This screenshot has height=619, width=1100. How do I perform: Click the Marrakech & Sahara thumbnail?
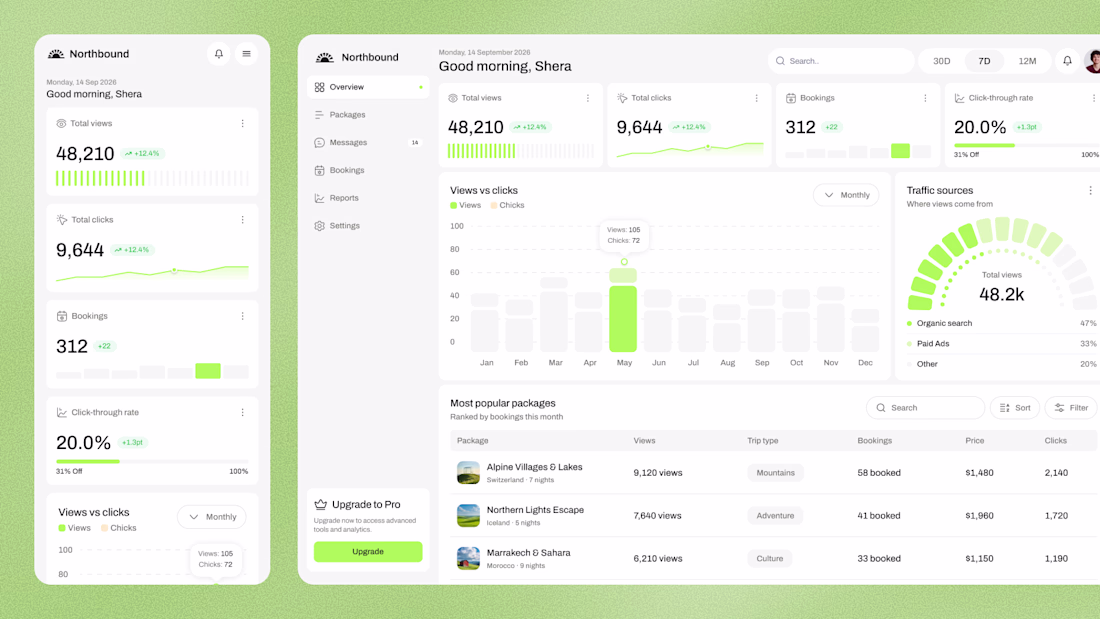click(x=468, y=559)
